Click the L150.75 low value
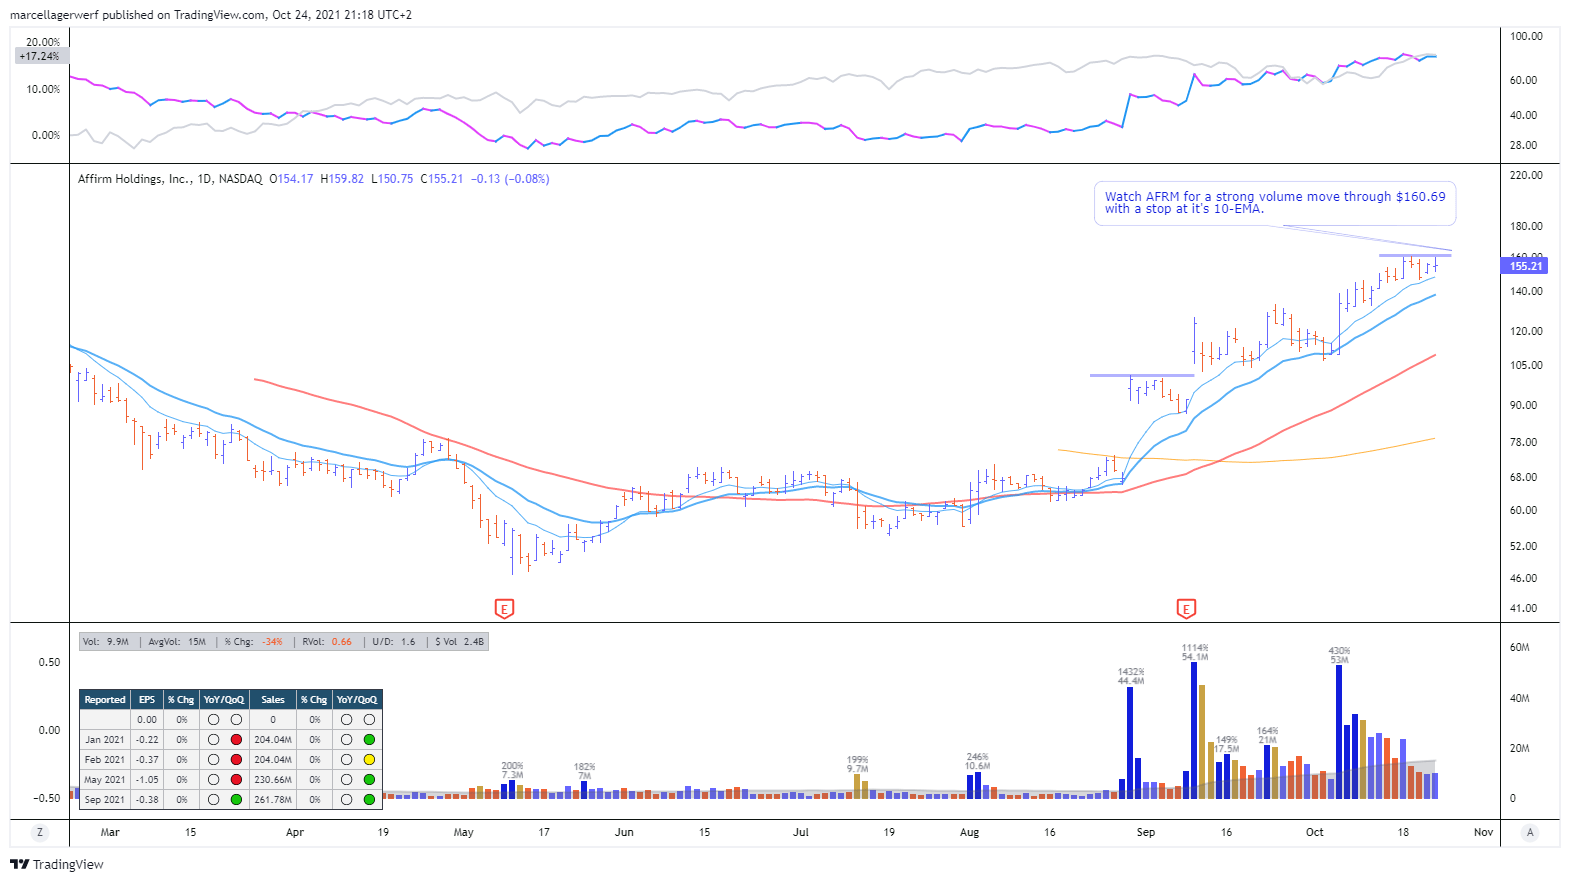Screen dimensions: 1570x882 pos(392,179)
